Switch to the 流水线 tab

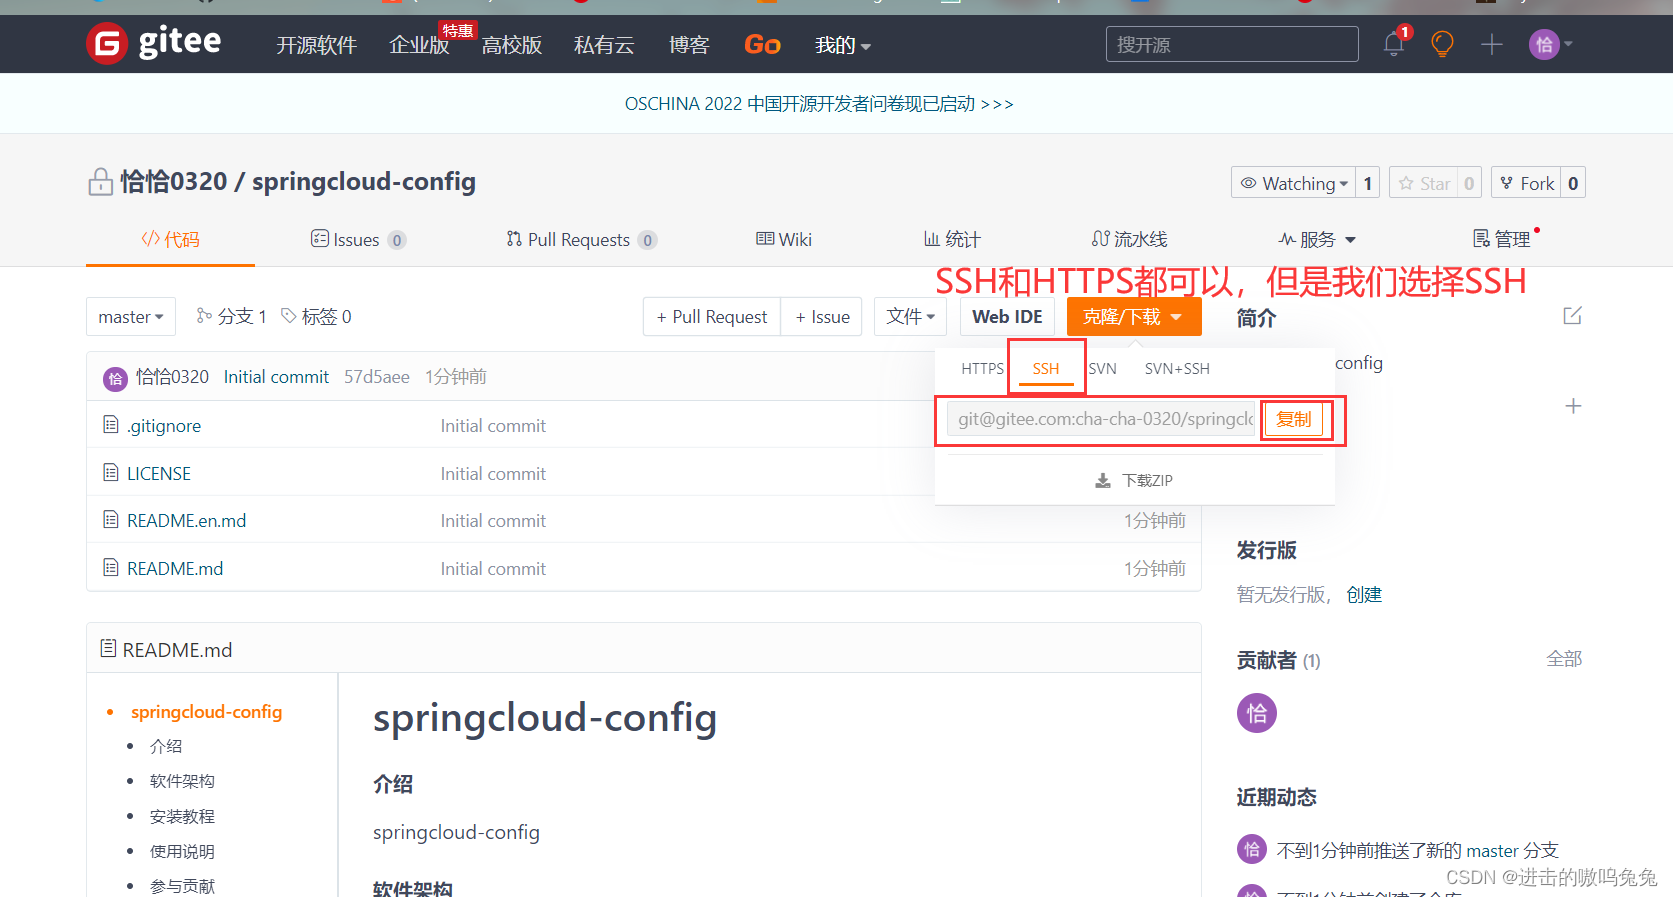(x=1129, y=239)
